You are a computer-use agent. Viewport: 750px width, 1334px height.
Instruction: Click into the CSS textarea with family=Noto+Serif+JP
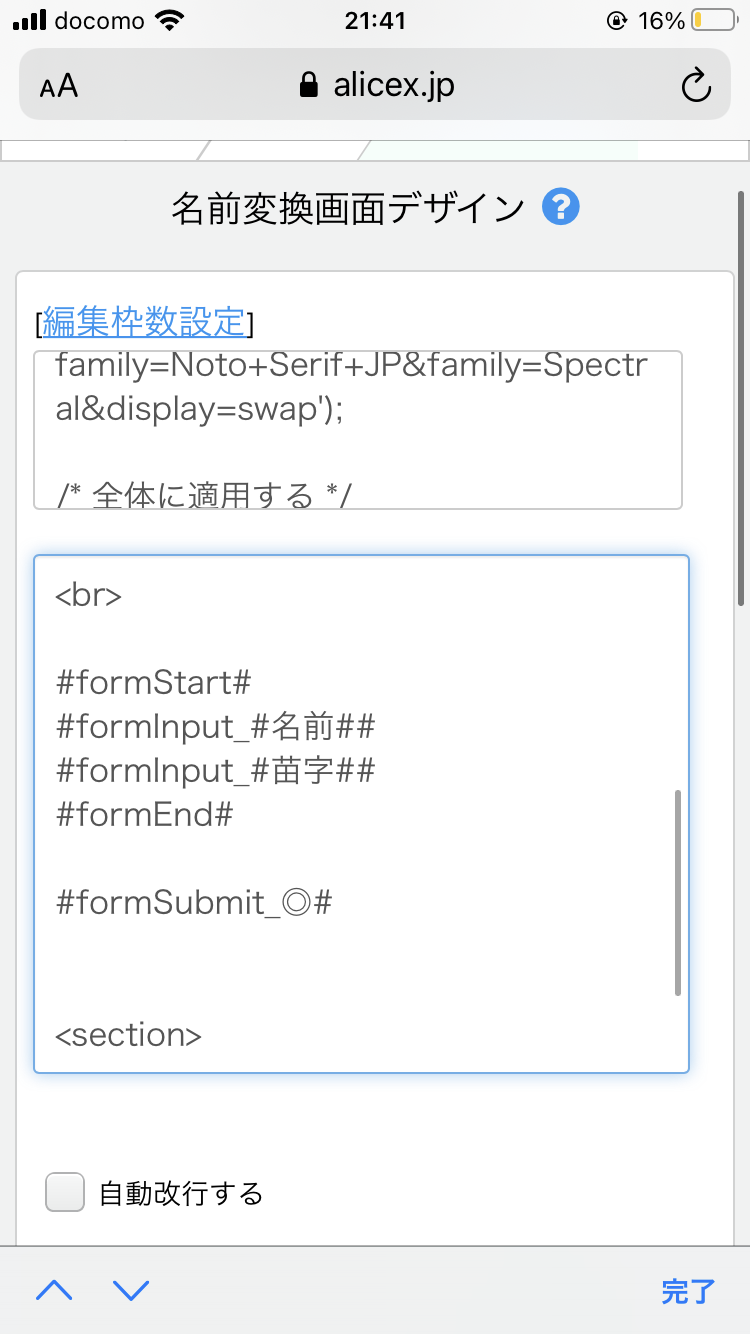(x=357, y=430)
